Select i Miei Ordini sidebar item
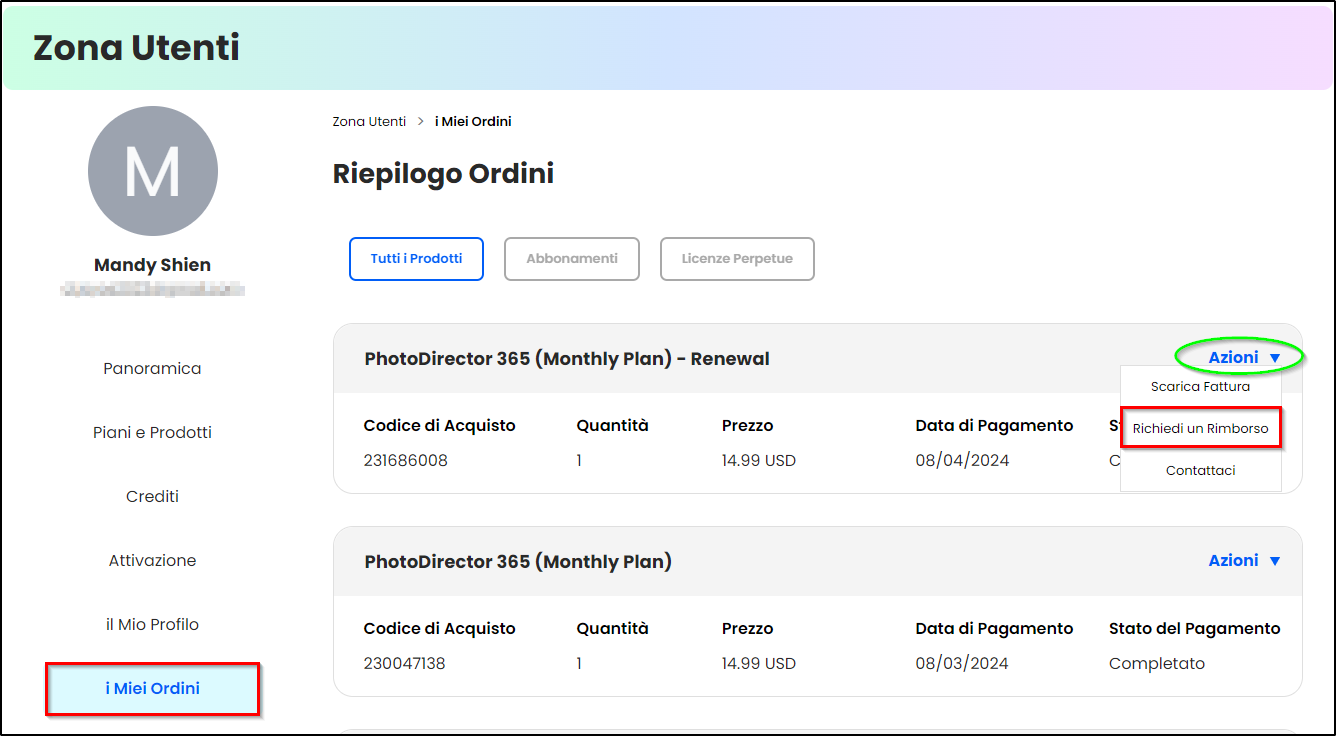 (152, 688)
